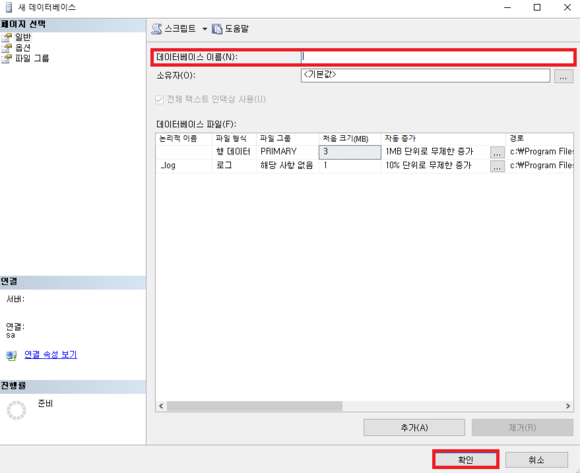Click the 자동 증가 column header
This screenshot has width=580, height=473.
pos(443,139)
